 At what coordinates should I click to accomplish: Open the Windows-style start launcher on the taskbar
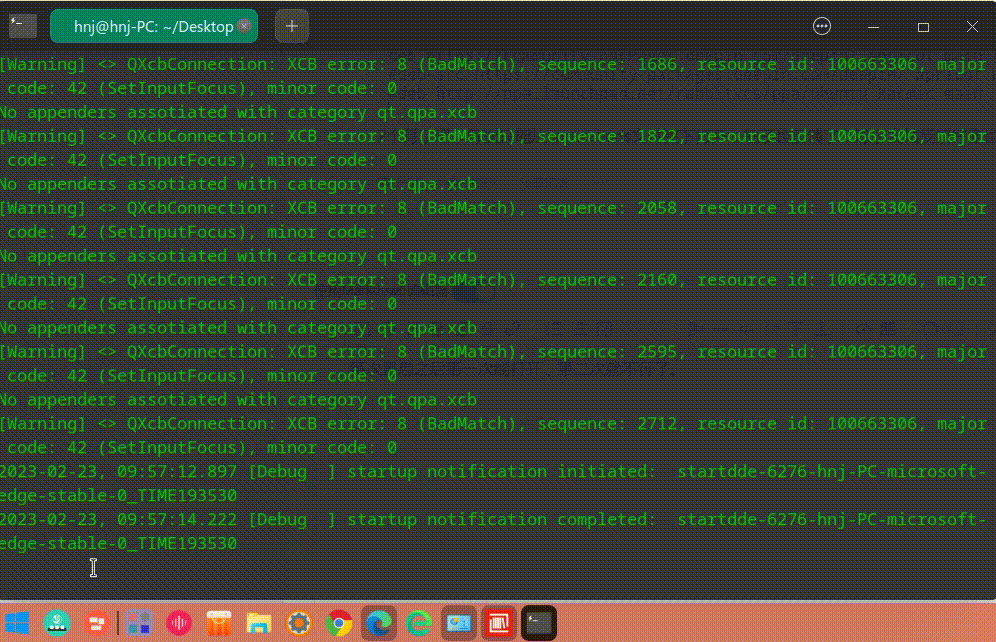17,623
